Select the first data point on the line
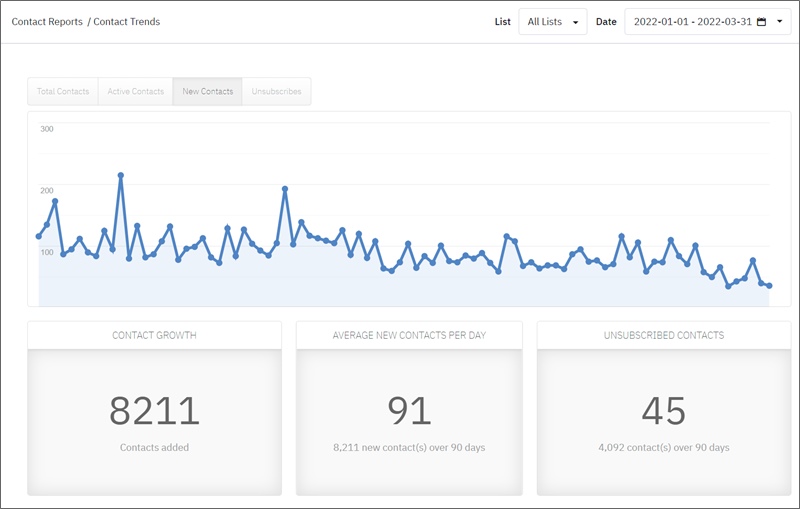This screenshot has height=509, width=800. [x=39, y=236]
